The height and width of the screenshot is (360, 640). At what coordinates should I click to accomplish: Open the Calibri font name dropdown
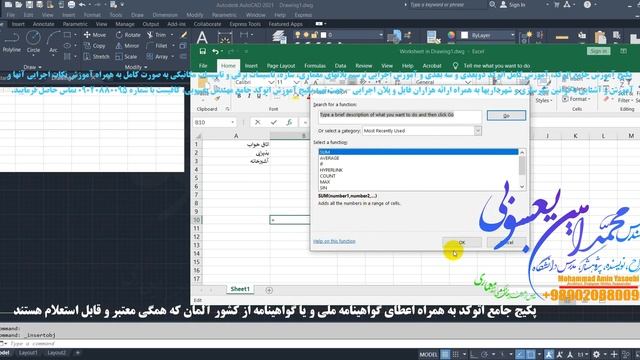271,82
